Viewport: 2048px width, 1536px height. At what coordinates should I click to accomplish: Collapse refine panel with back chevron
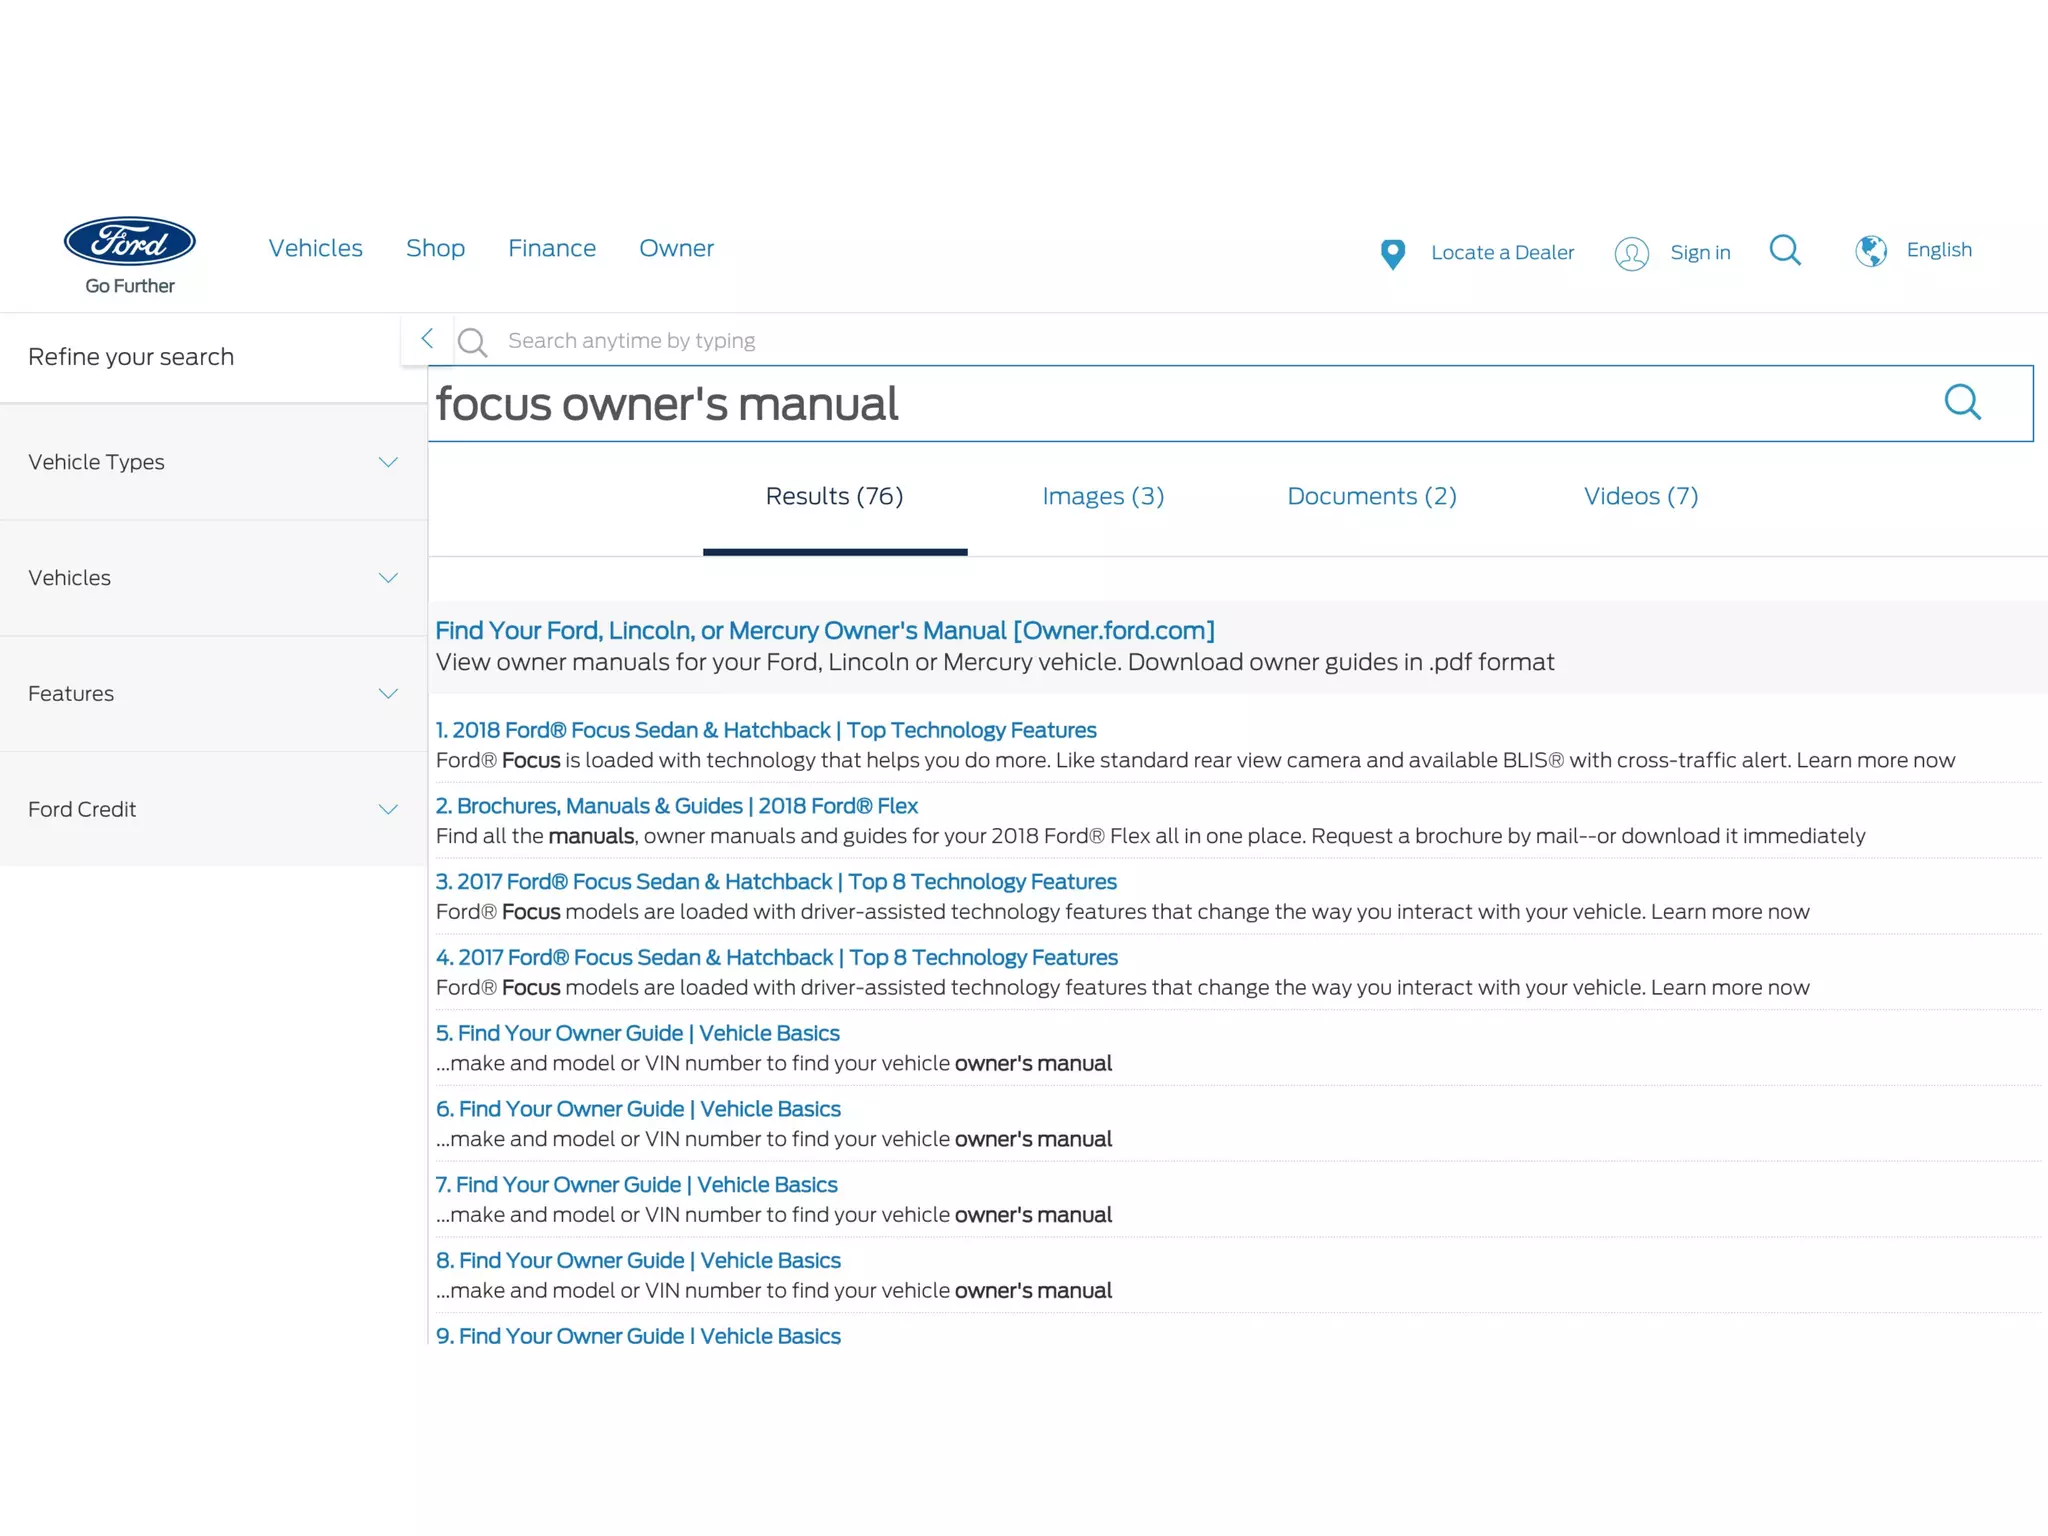pos(427,339)
